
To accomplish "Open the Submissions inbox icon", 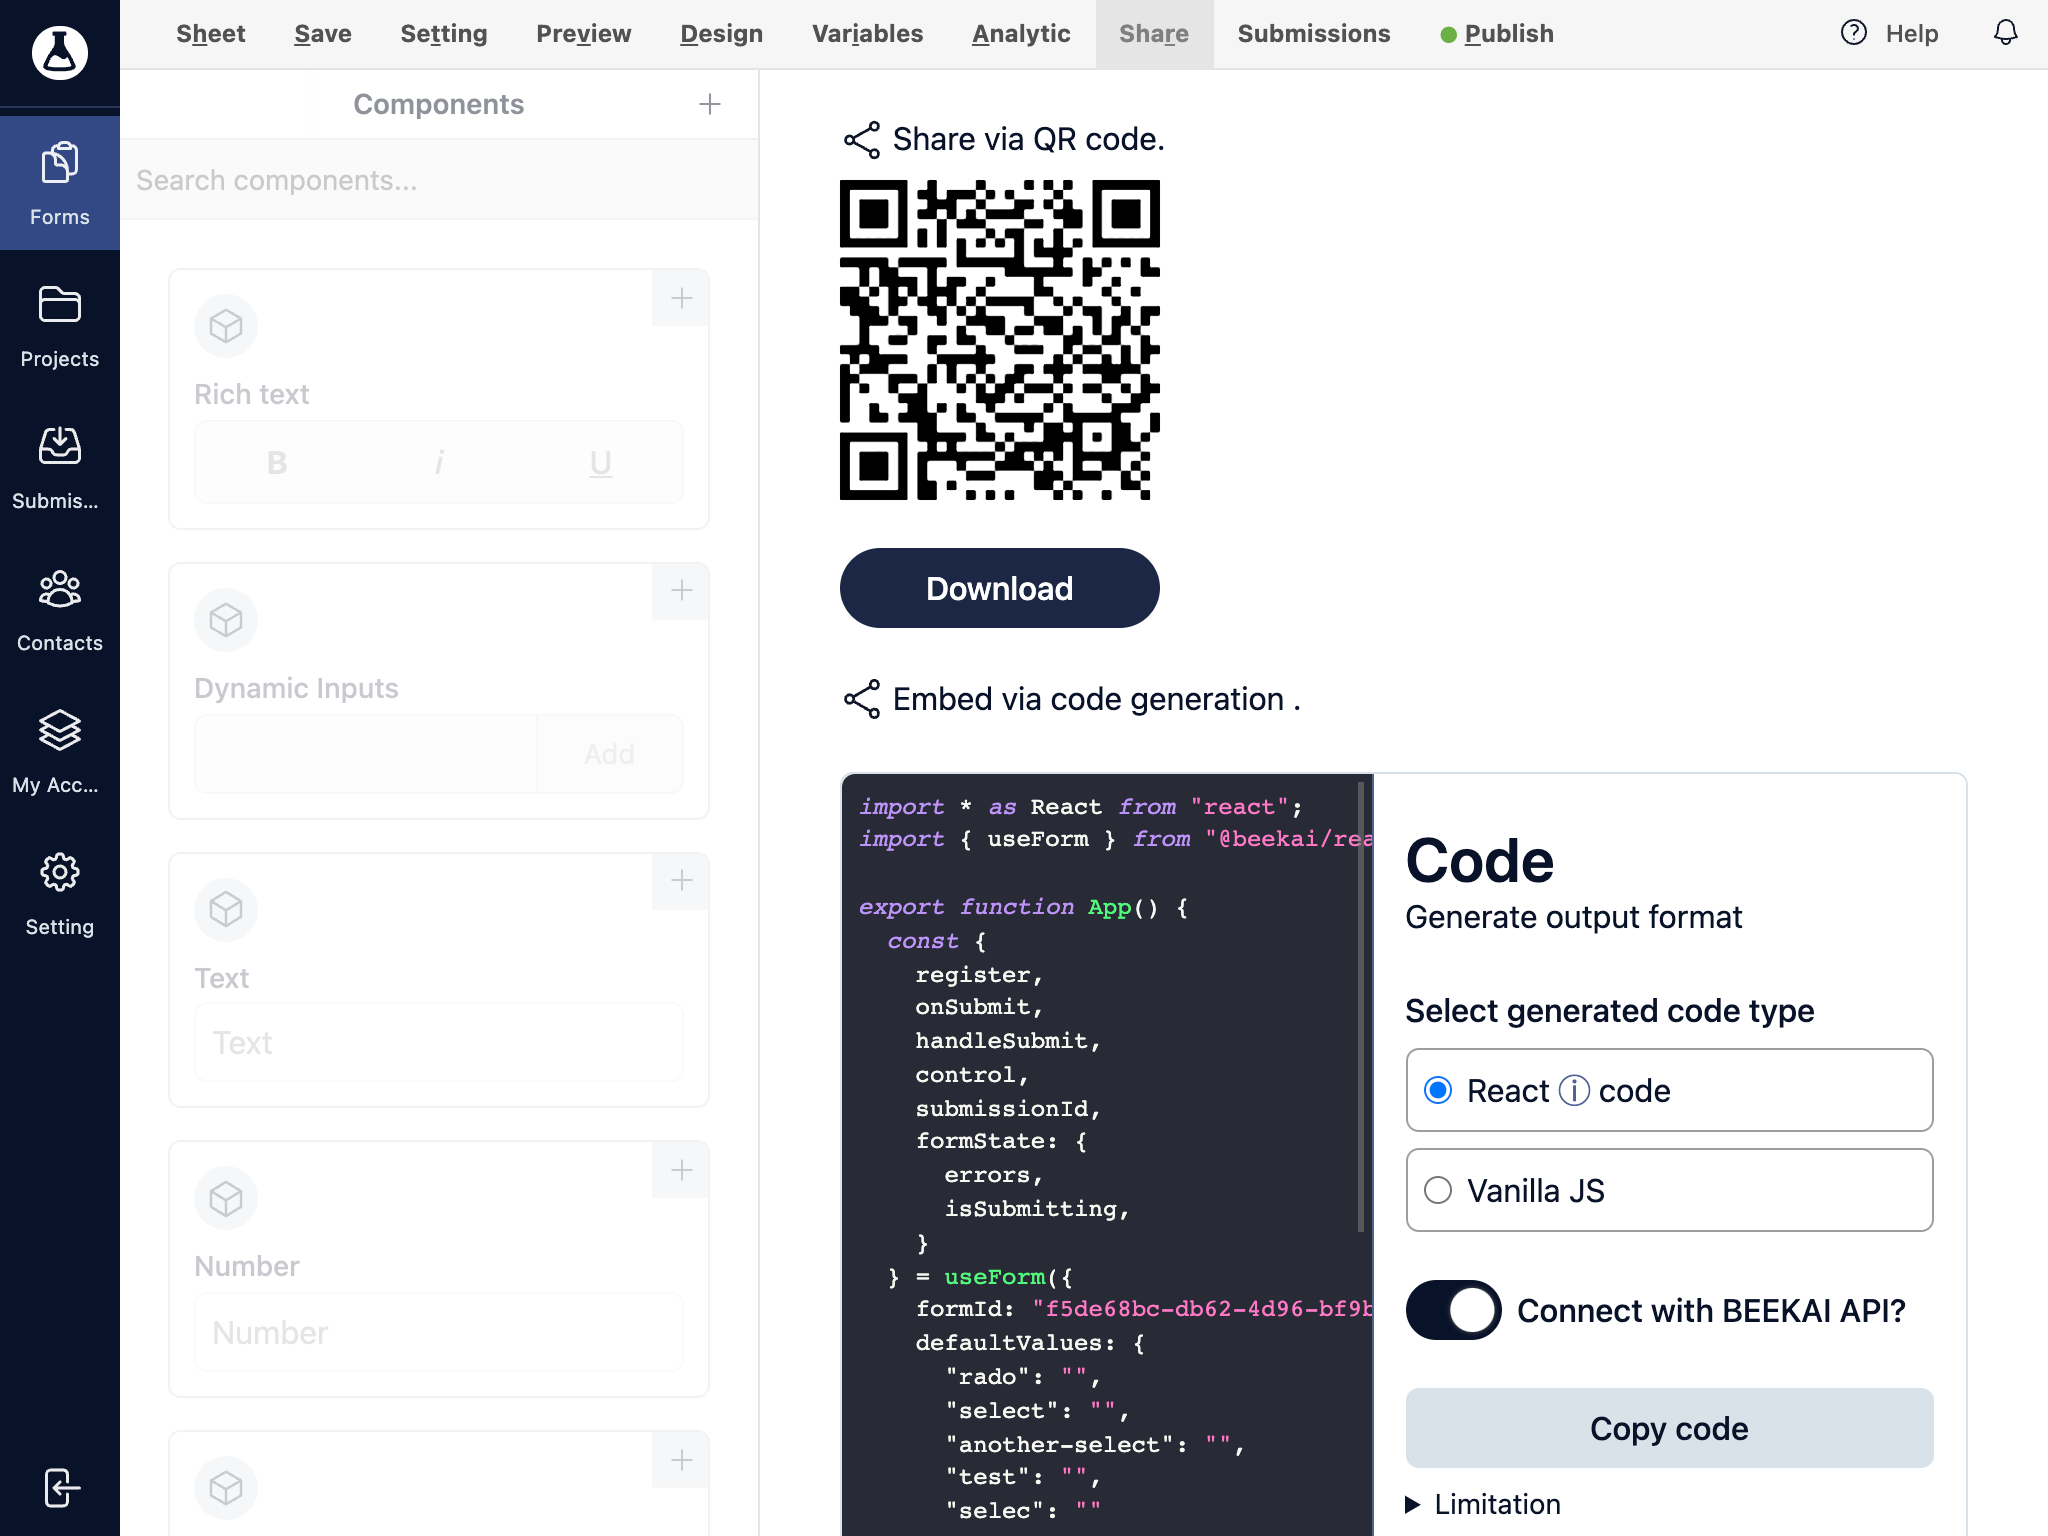I will [60, 446].
